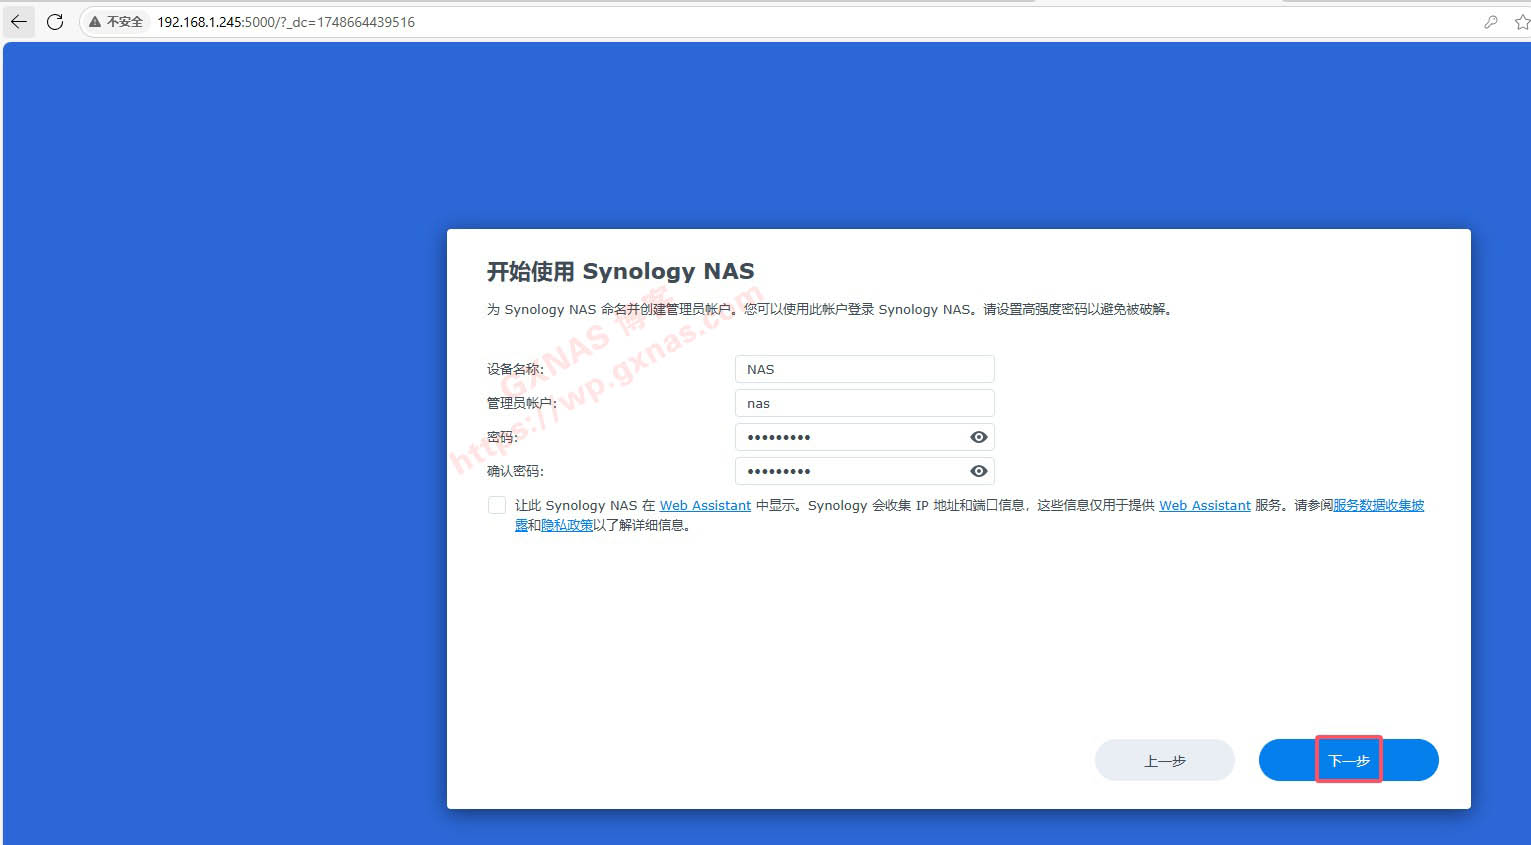
Task: Focus the 密码 password field
Action: point(850,437)
